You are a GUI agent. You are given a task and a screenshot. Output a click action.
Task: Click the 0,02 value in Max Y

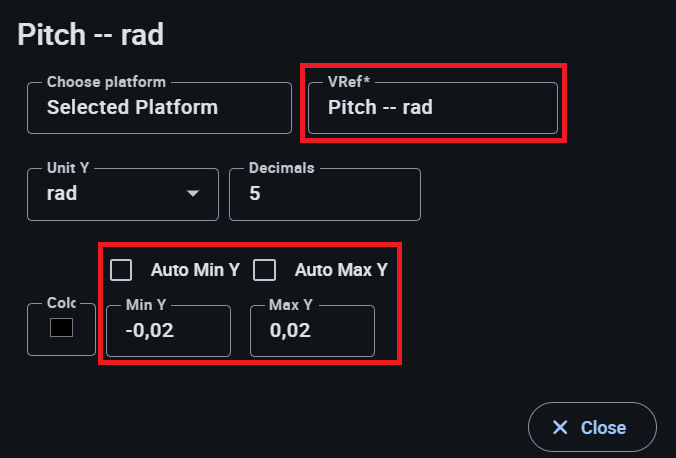pos(290,331)
